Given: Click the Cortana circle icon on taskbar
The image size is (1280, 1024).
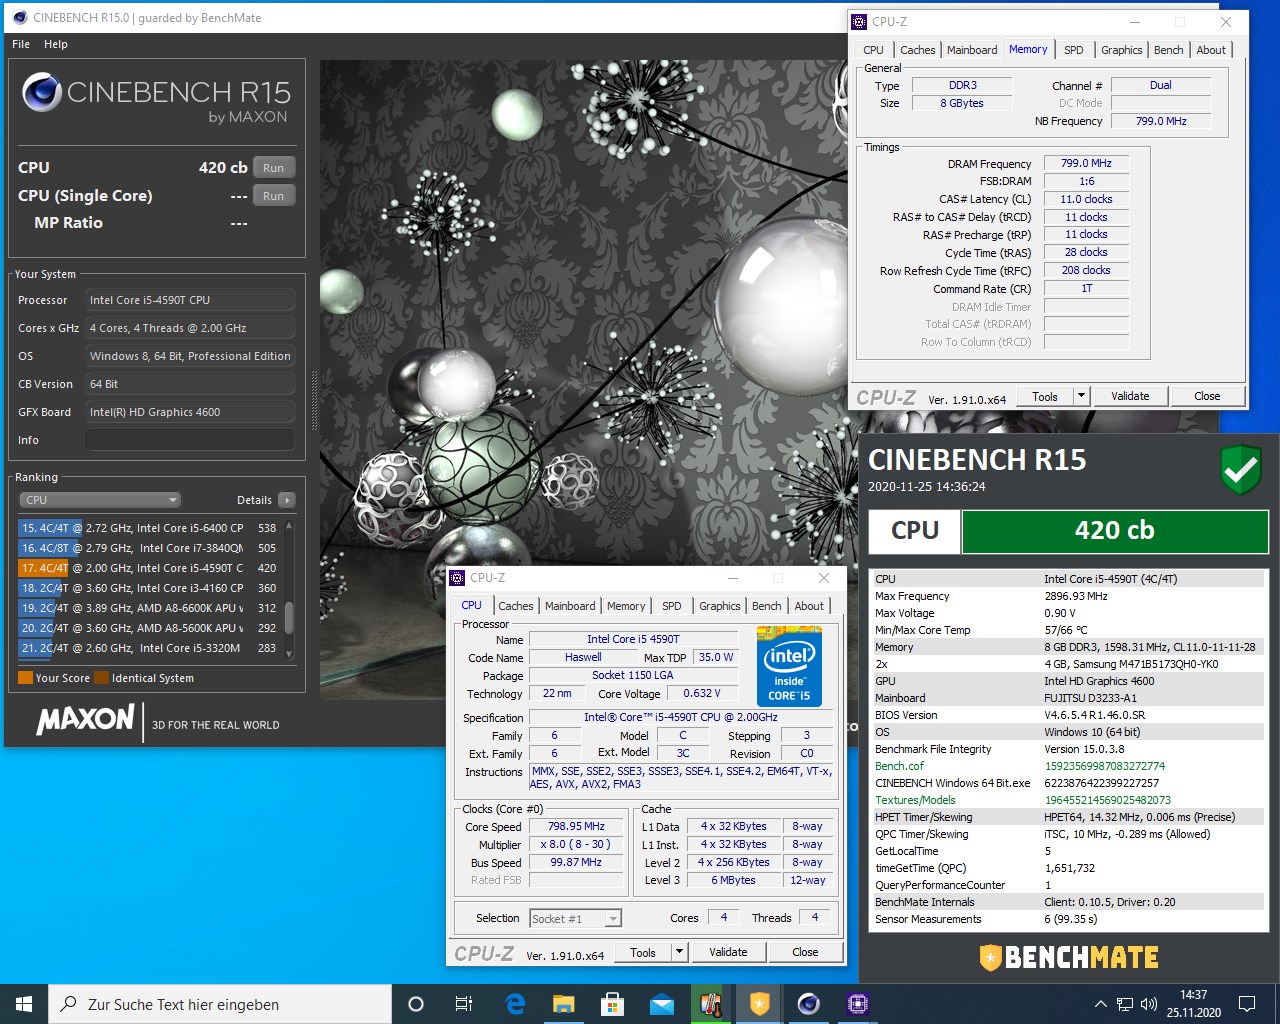Looking at the screenshot, I should 416,1004.
